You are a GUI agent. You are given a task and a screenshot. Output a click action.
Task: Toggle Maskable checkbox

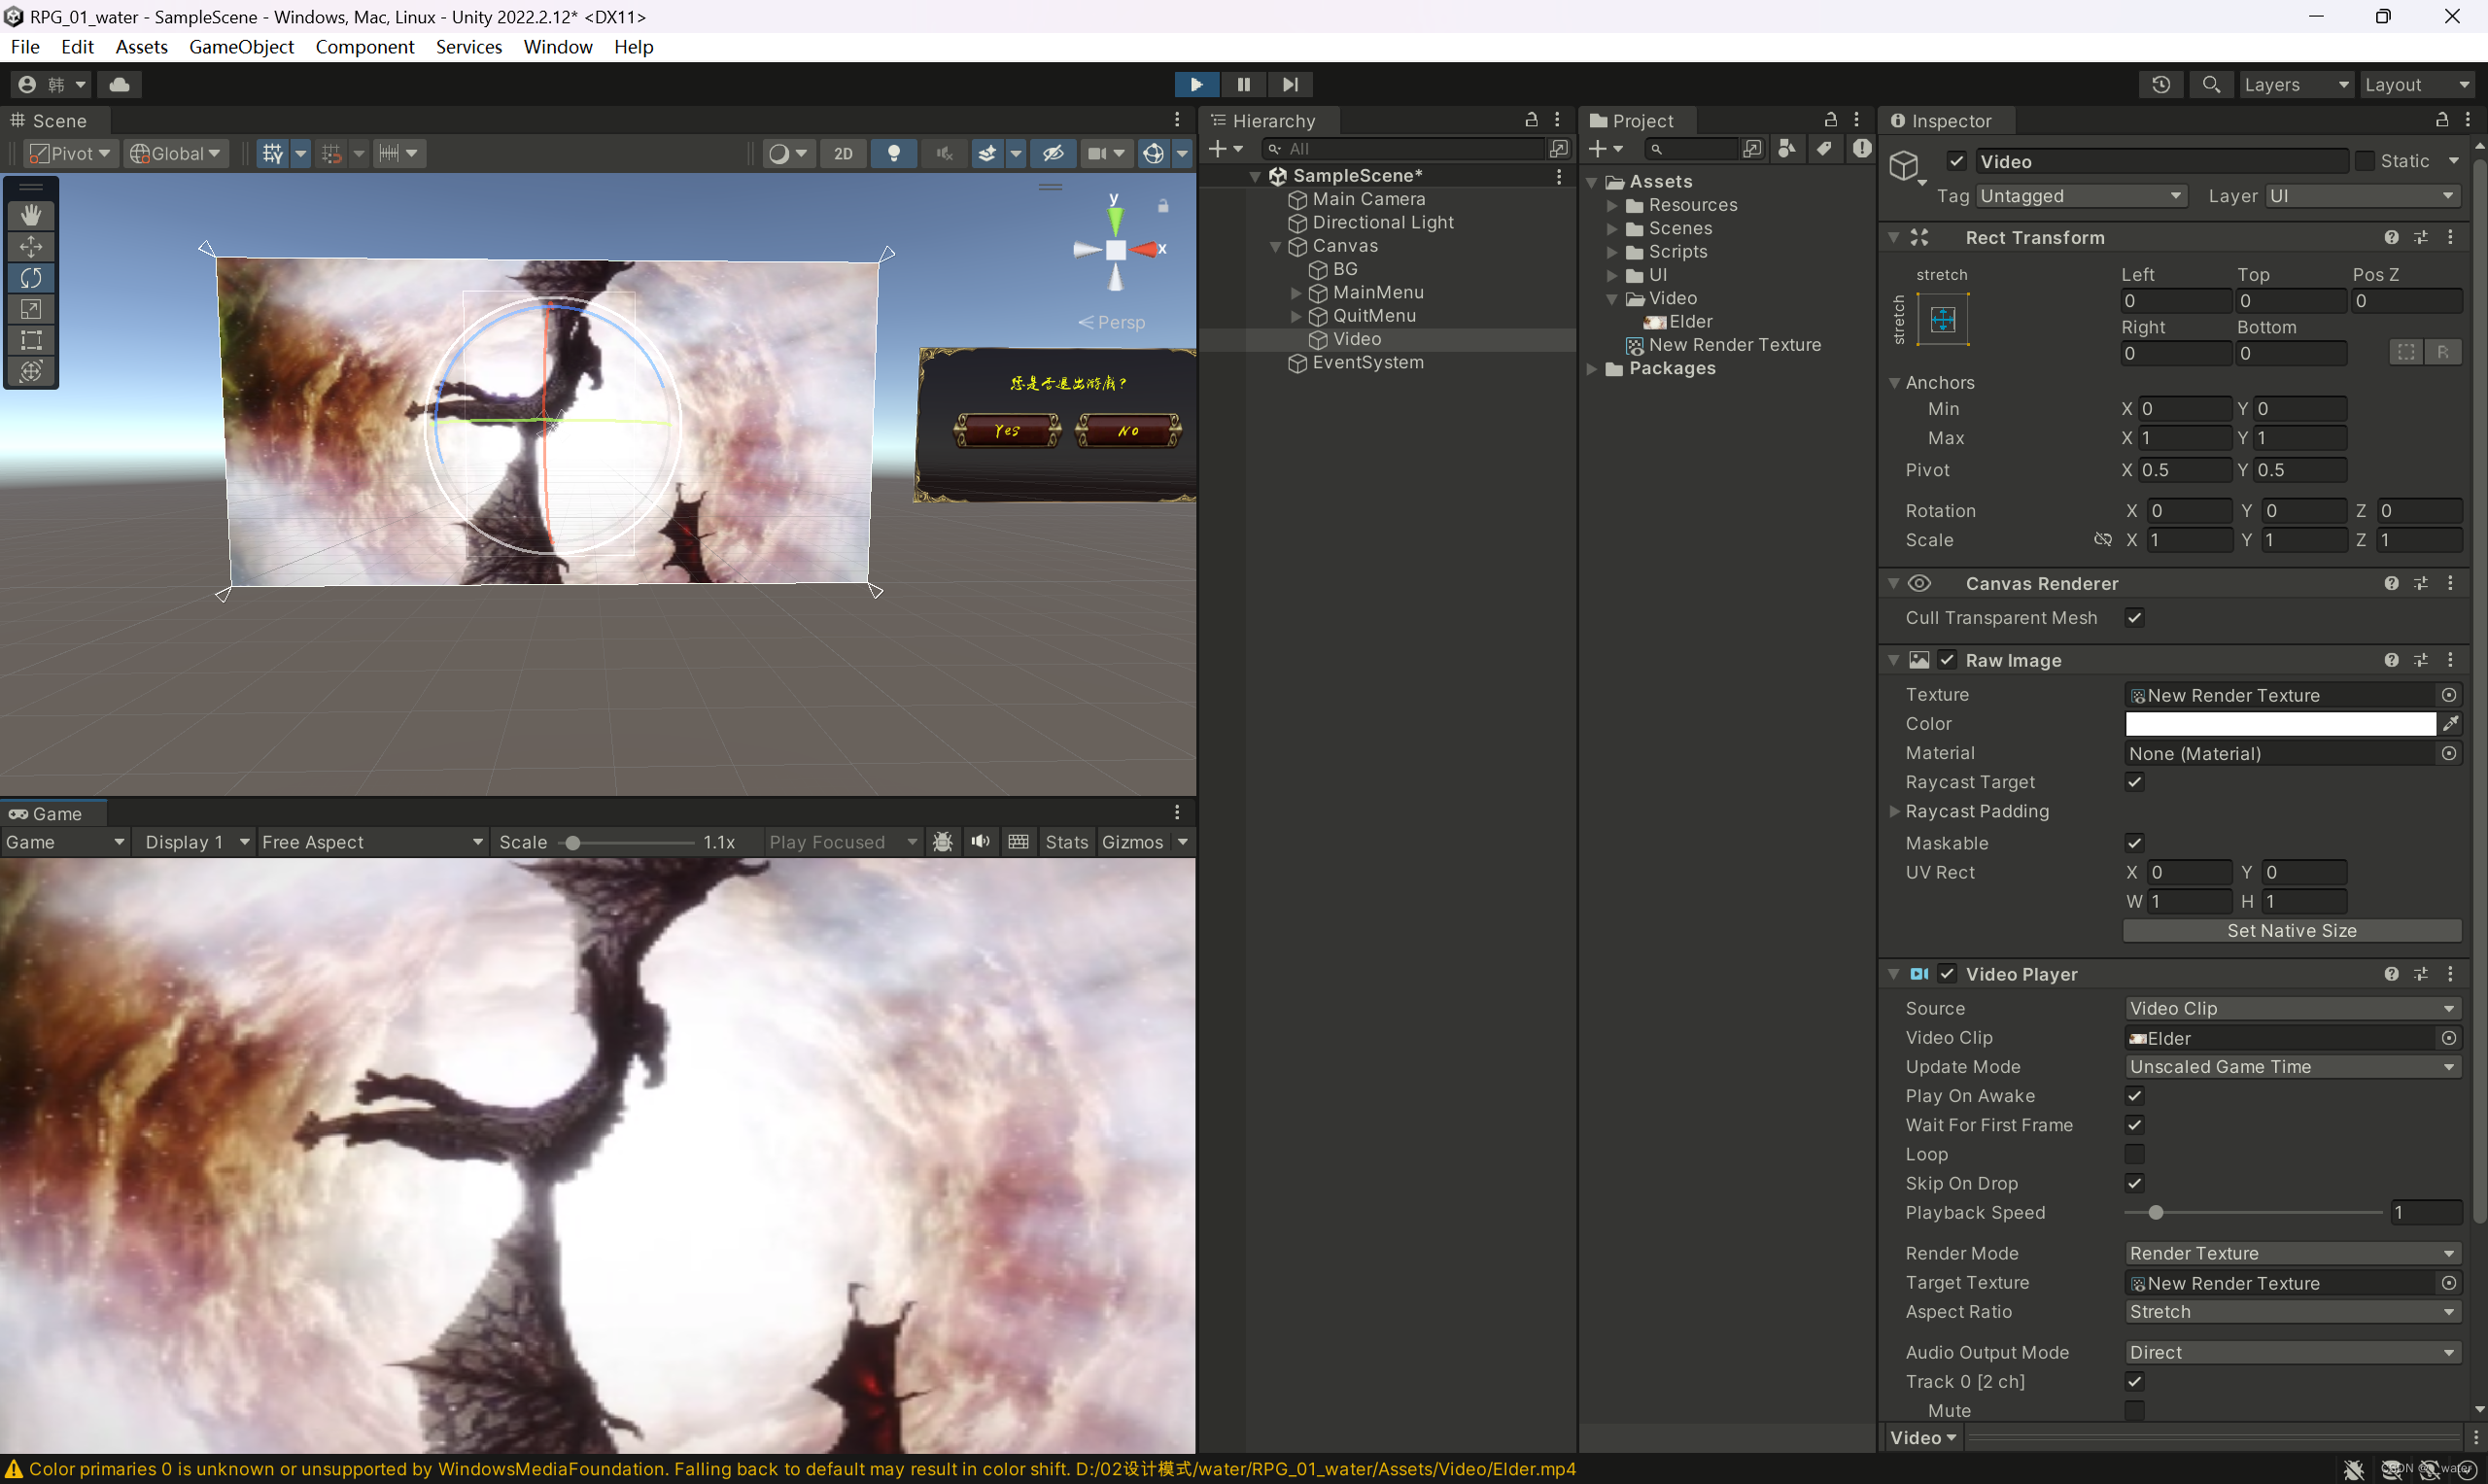click(x=2134, y=843)
